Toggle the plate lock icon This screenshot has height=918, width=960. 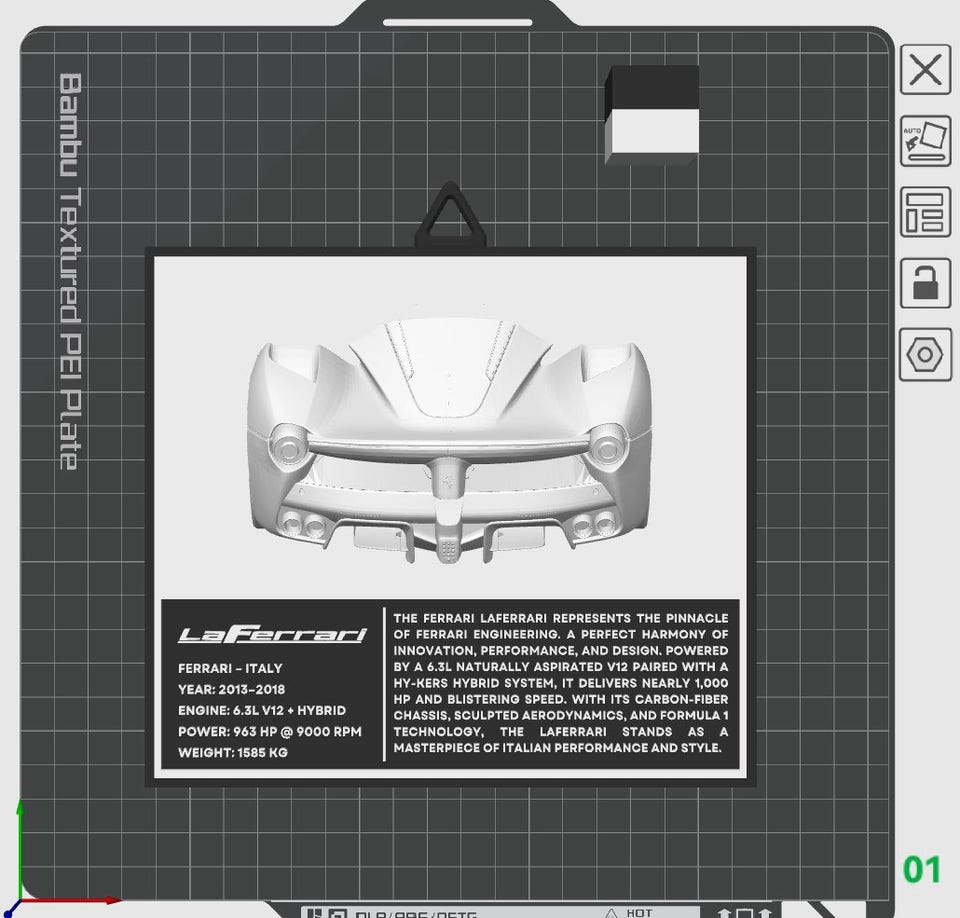925,283
